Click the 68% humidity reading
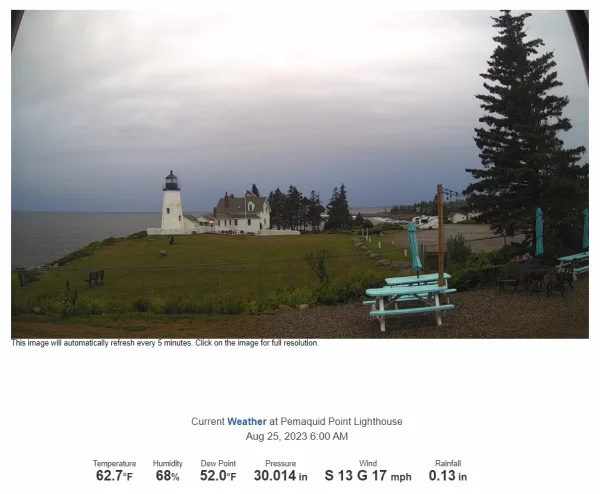600x494 pixels. (168, 476)
